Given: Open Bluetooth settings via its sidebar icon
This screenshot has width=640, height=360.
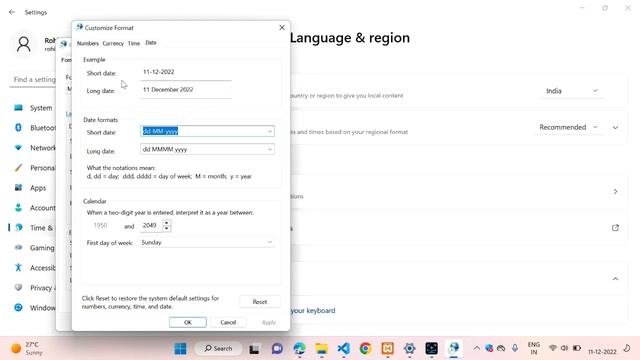Looking at the screenshot, I should point(18,128).
